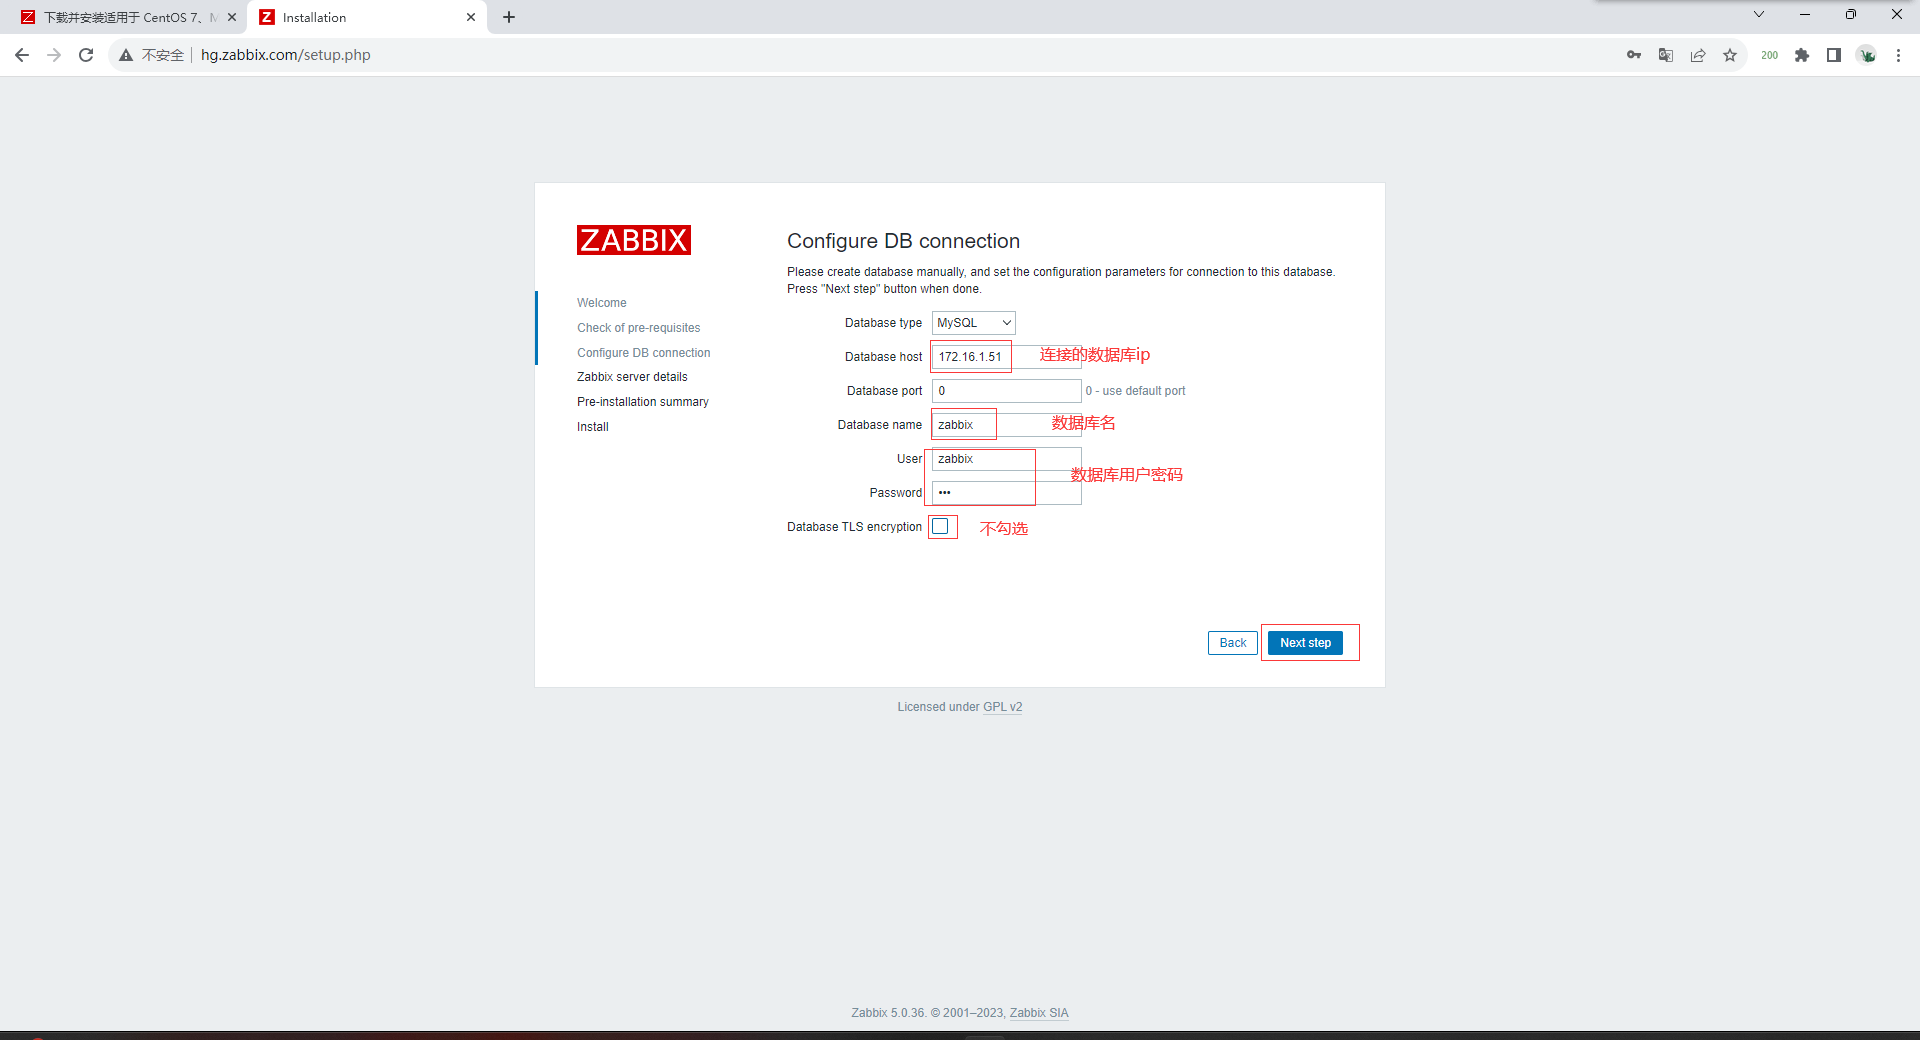Focus the Database port field

(x=1006, y=391)
